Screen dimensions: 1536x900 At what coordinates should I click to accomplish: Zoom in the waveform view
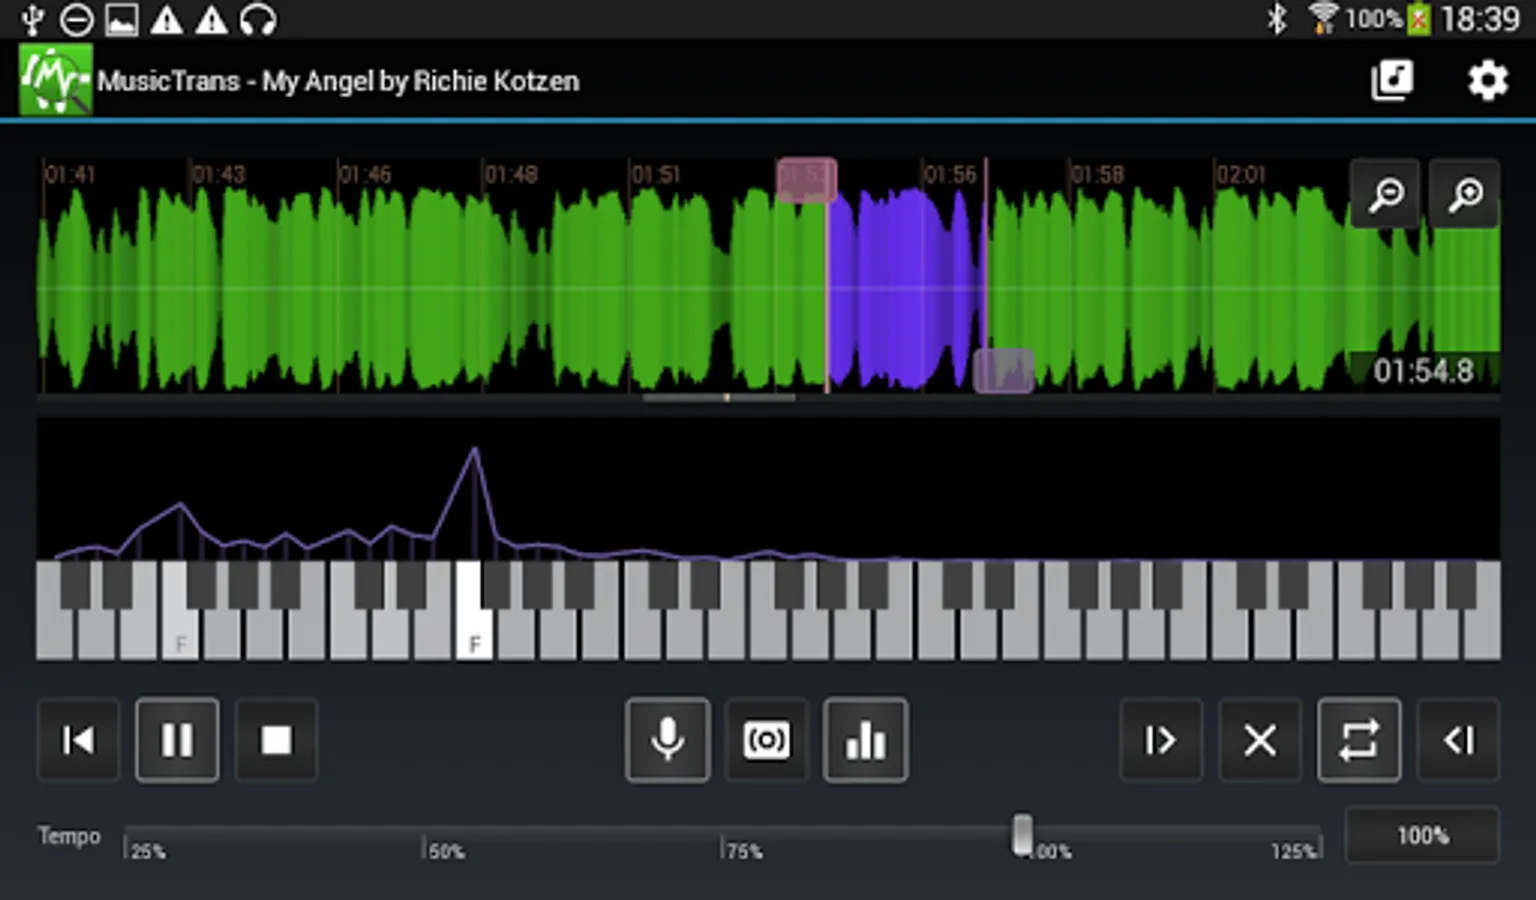click(1465, 194)
